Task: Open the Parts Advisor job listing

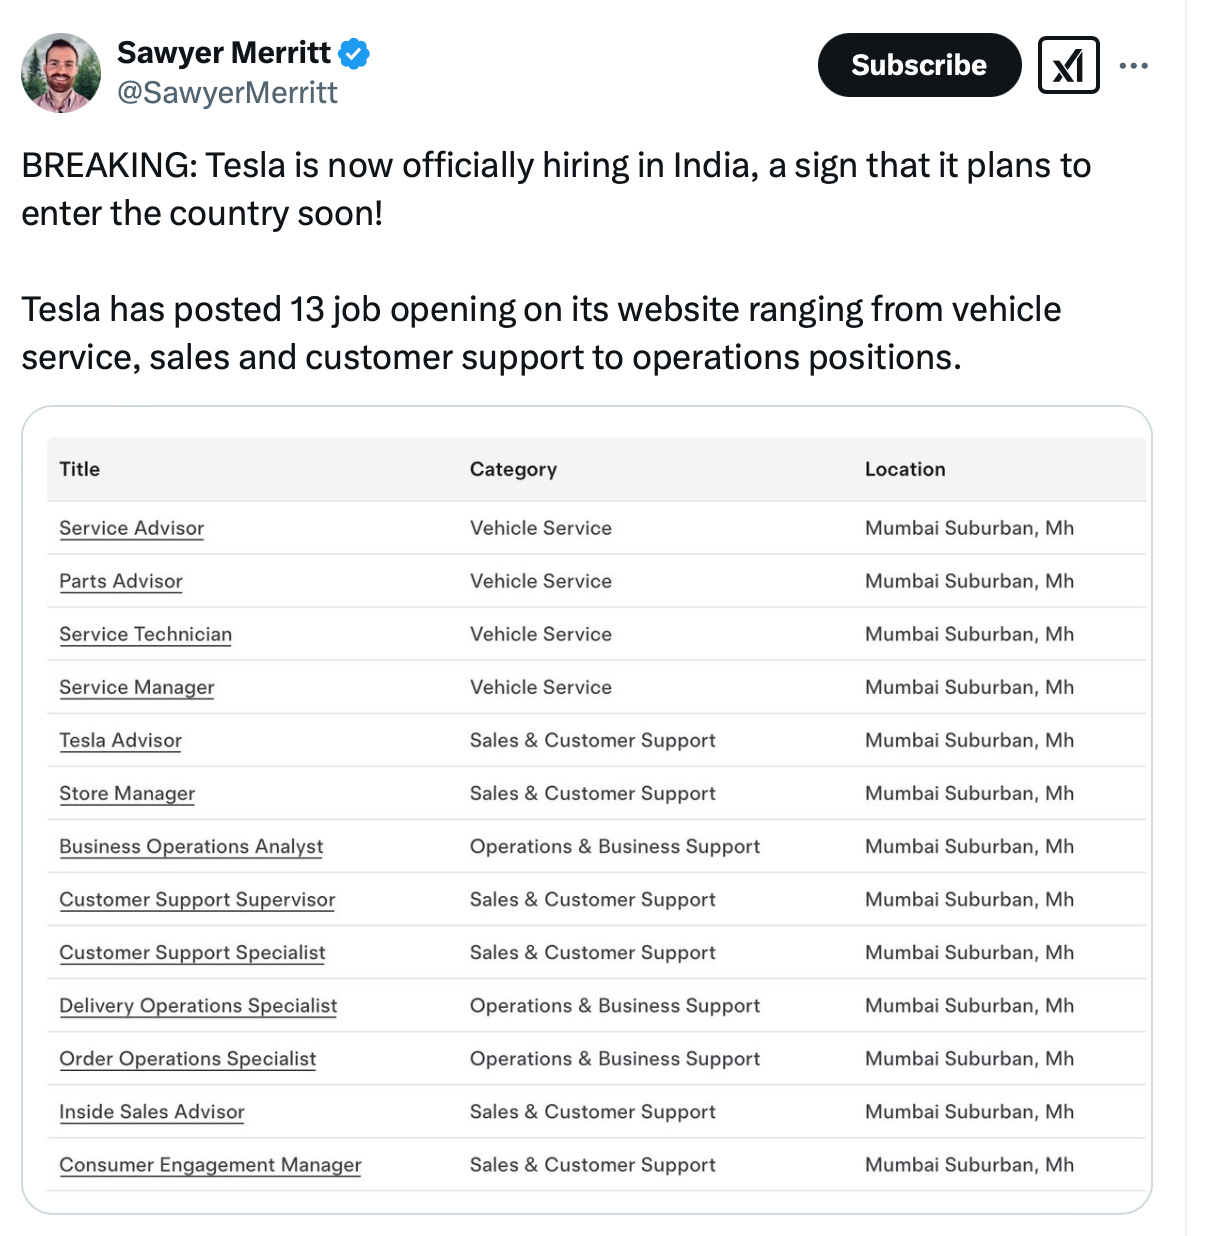Action: coord(120,581)
